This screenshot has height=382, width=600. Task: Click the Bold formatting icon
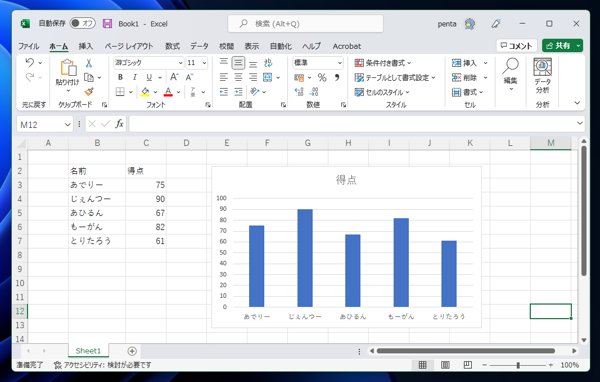[120, 77]
